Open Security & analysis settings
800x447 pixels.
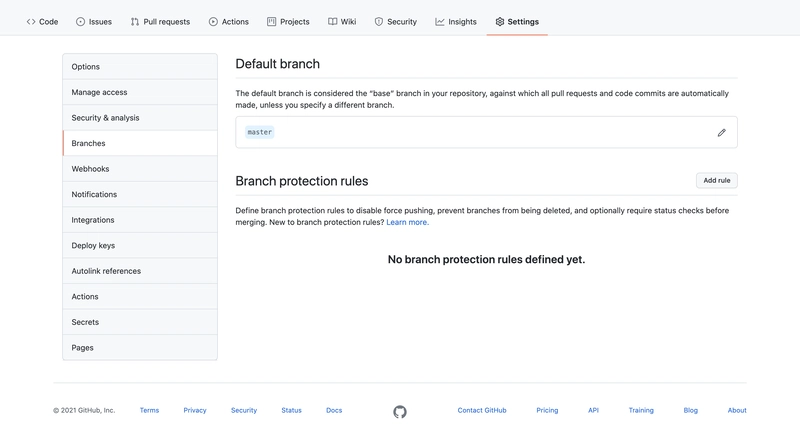[x=140, y=118]
